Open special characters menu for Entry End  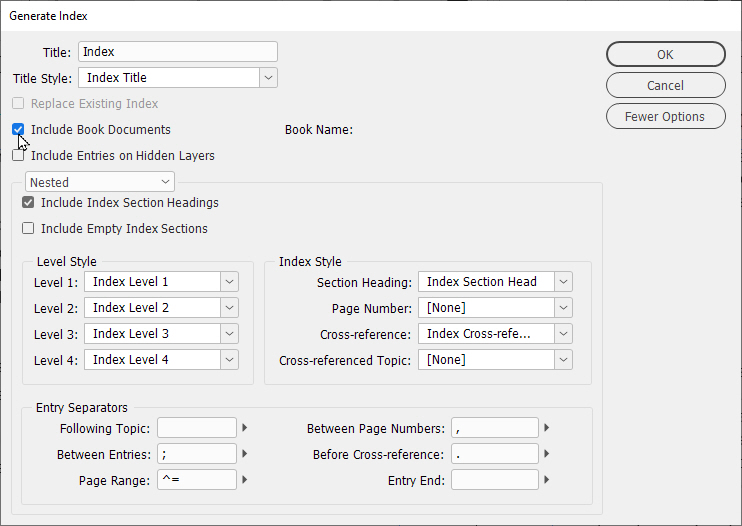pyautogui.click(x=547, y=480)
